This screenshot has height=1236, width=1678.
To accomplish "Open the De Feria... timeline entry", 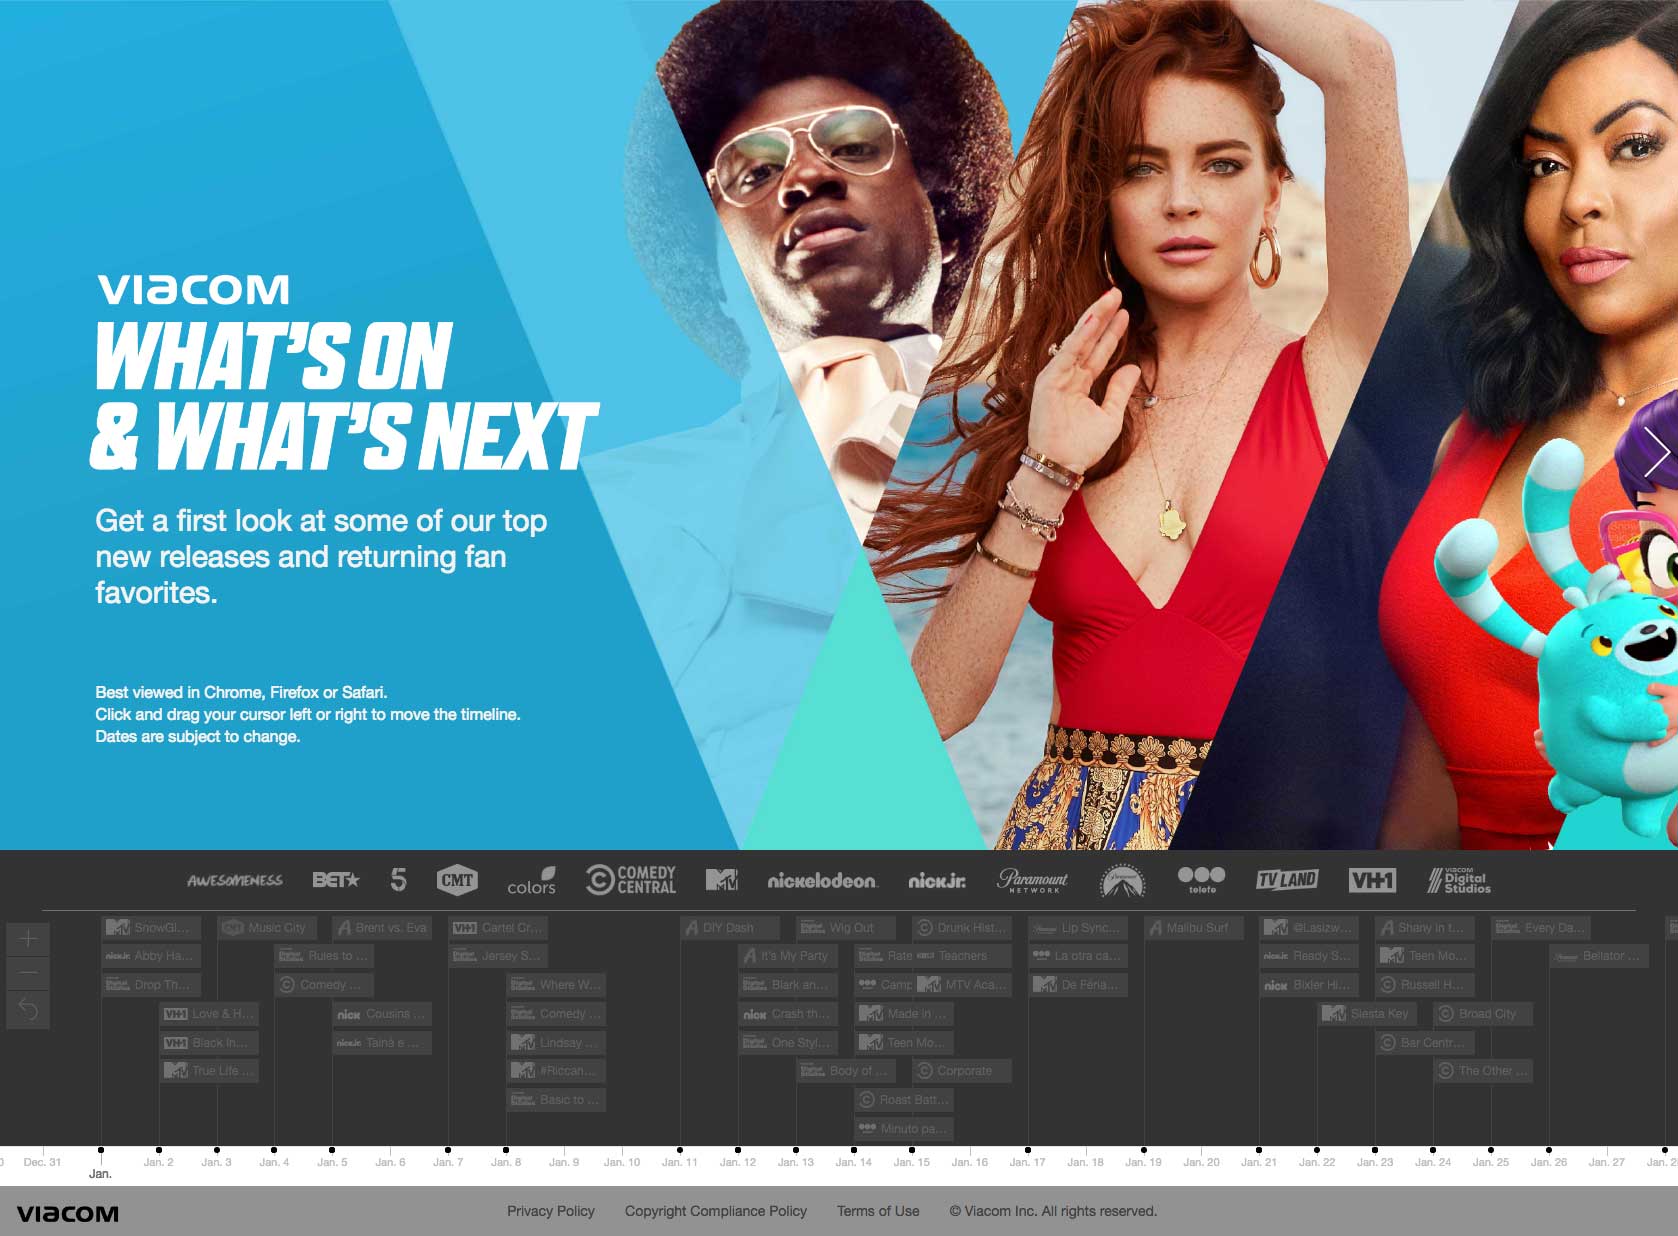I will point(1078,985).
